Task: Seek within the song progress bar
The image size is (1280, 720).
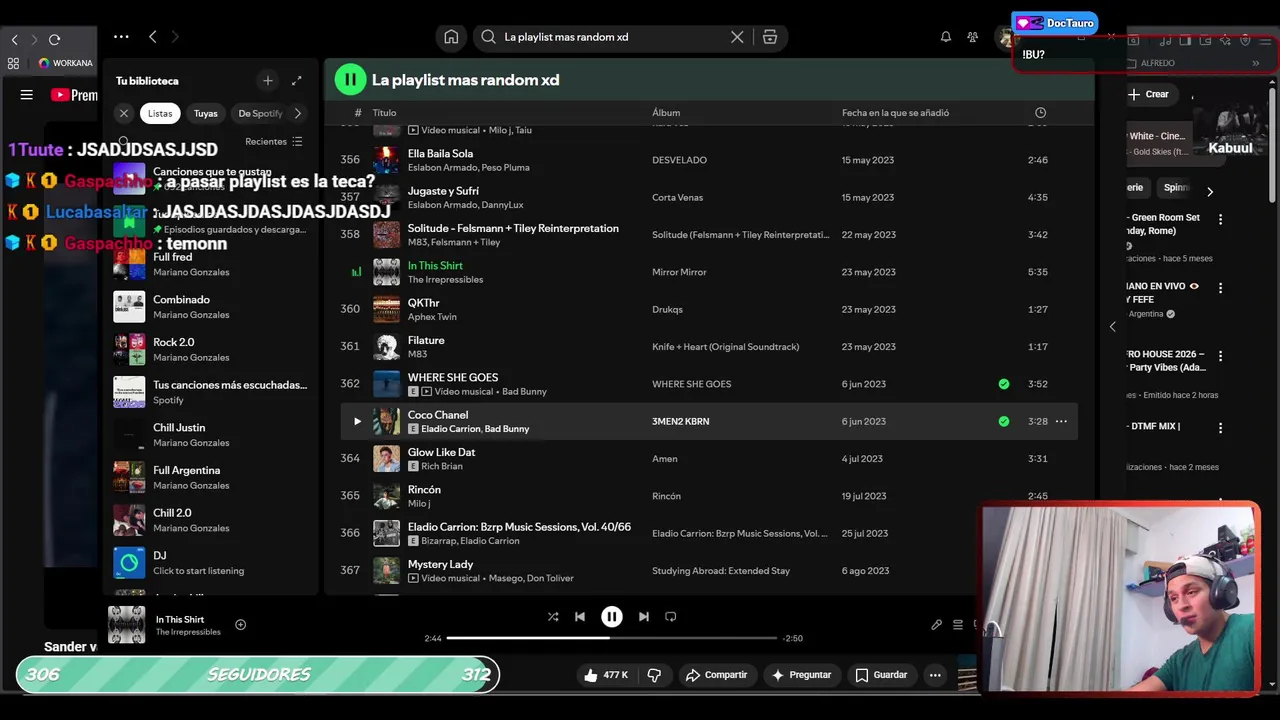Action: pos(611,638)
